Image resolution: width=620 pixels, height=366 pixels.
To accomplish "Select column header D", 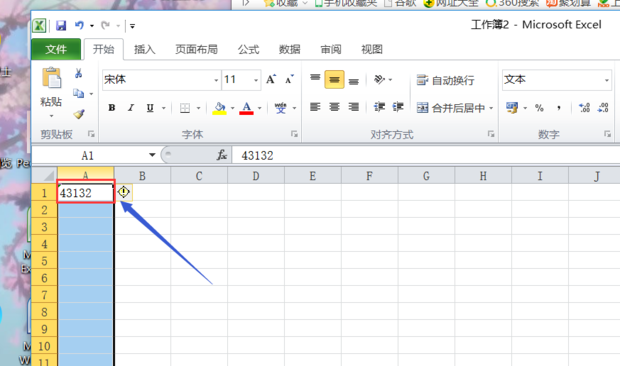I will point(256,175).
